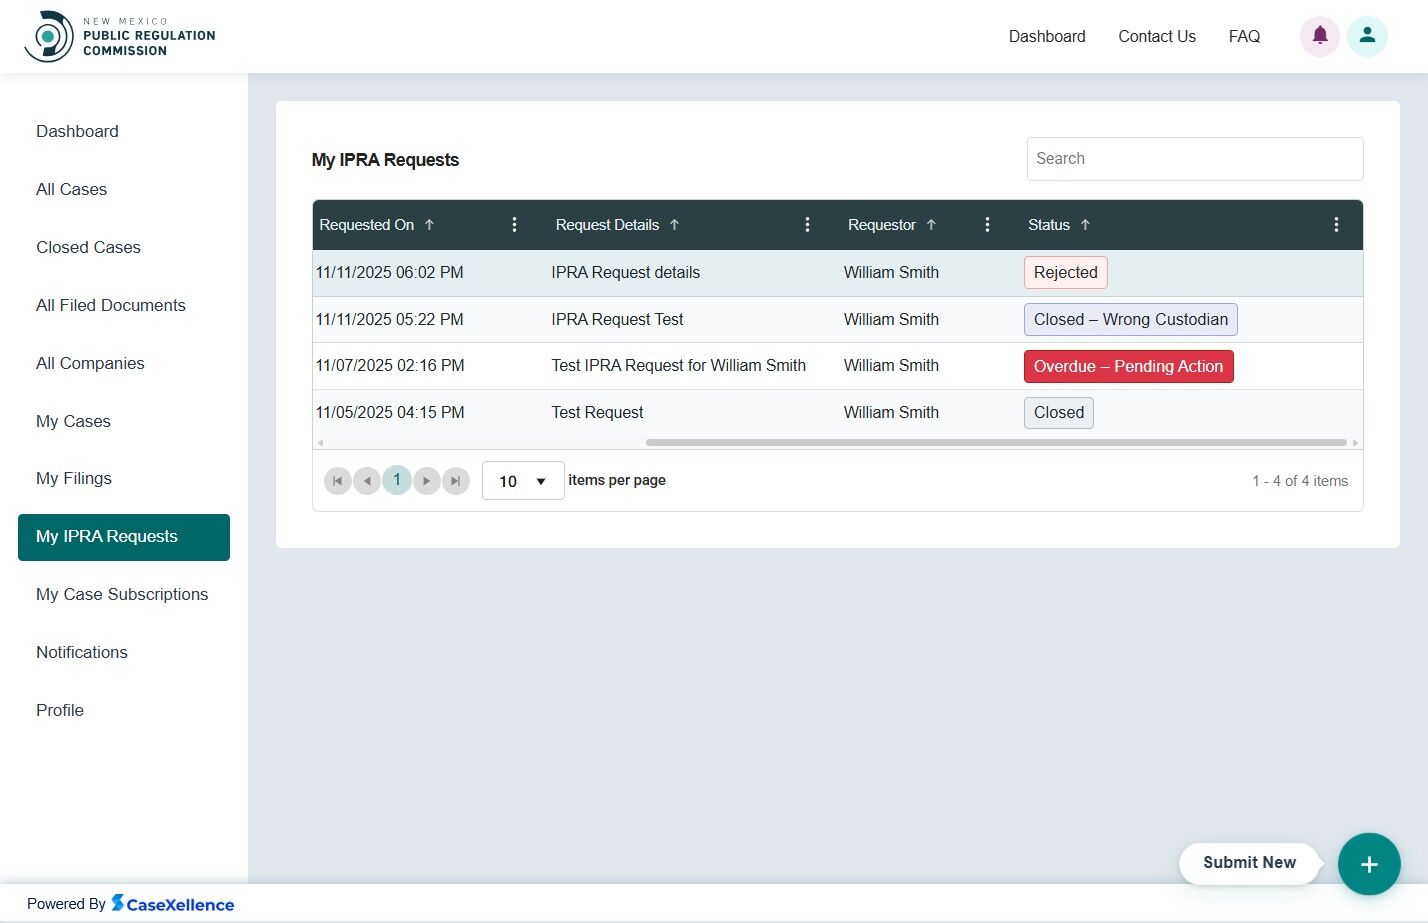Open My Cases in the sidebar
The width and height of the screenshot is (1428, 923).
click(73, 421)
